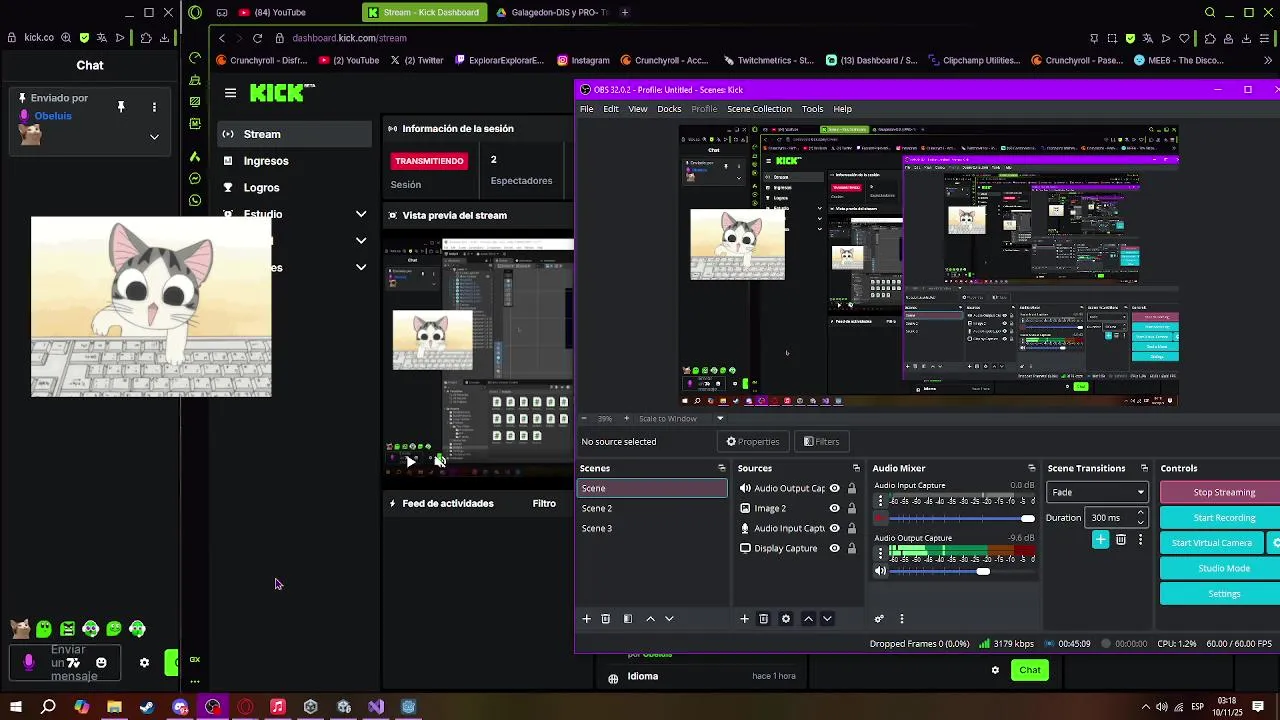
Task: Switch to the YouTube browser tab
Action: coord(275,12)
